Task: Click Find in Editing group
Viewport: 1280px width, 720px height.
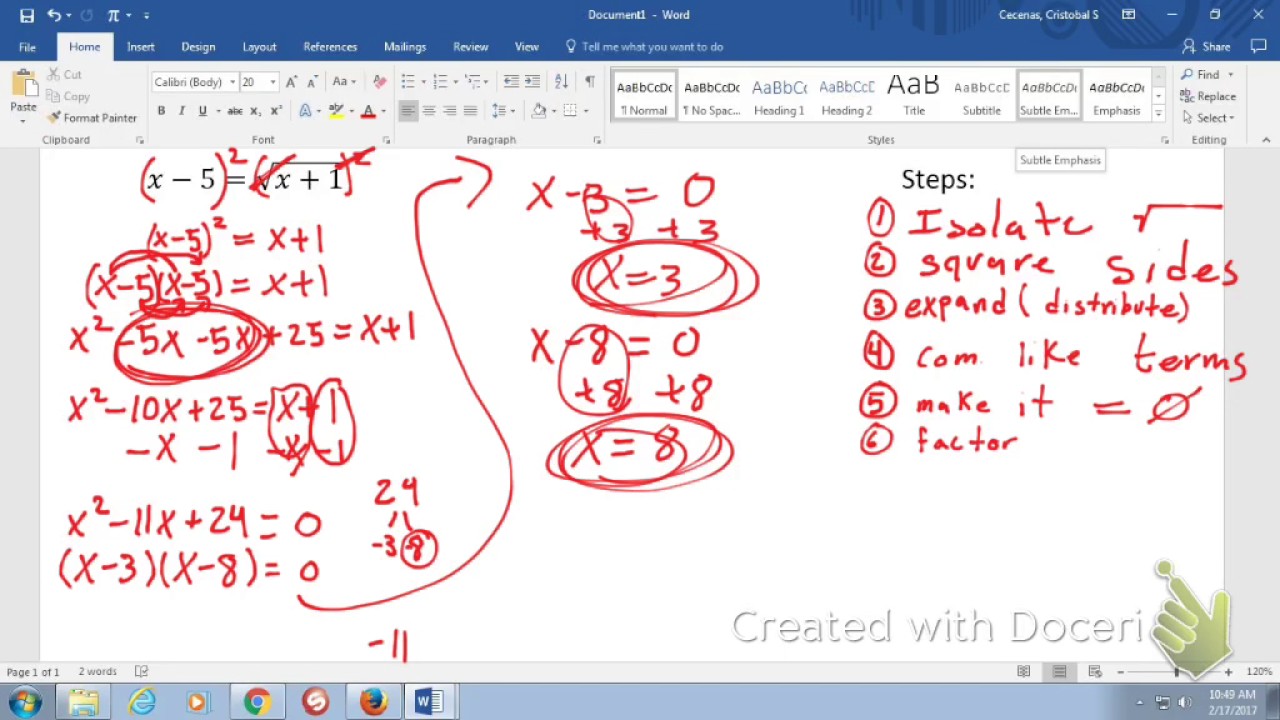Action: [x=1207, y=75]
